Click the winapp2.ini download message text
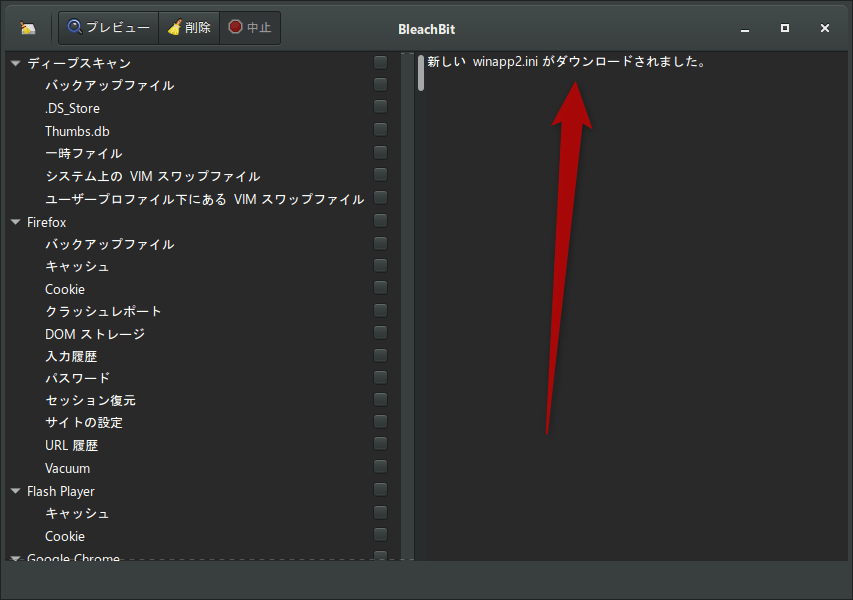The image size is (853, 600). coord(567,61)
